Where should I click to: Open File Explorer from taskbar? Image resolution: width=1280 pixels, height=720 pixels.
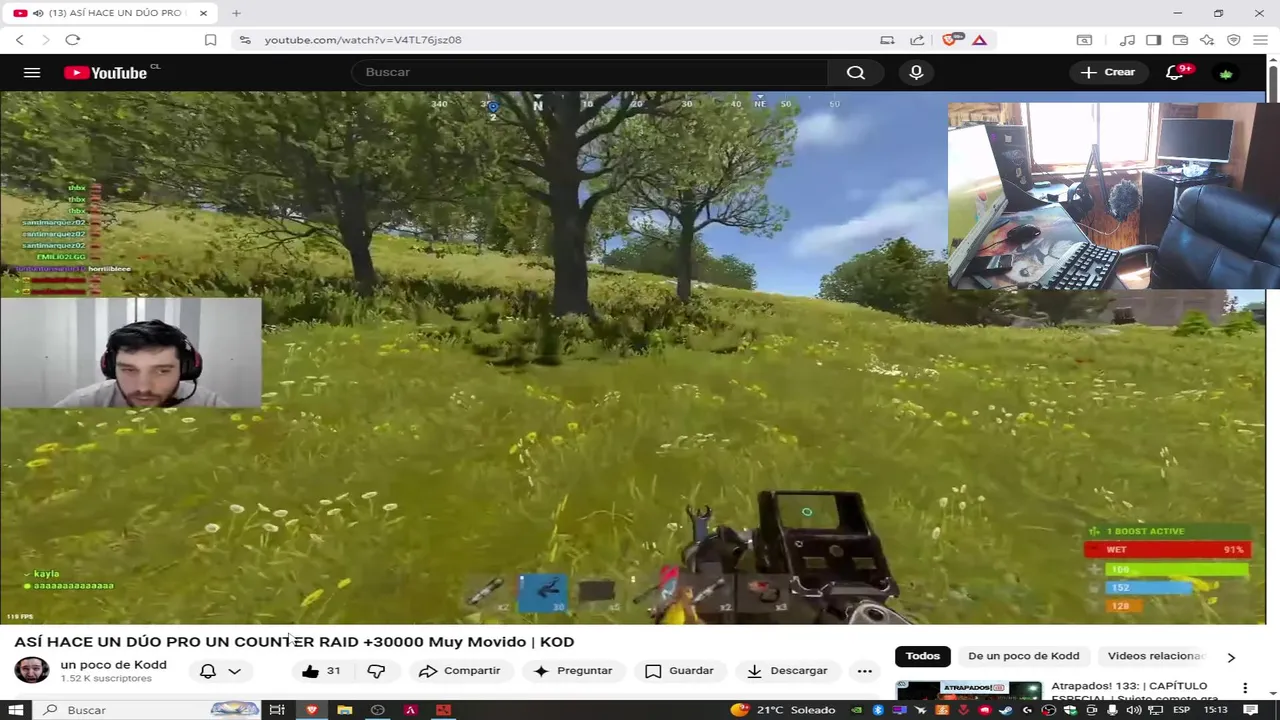click(x=344, y=710)
